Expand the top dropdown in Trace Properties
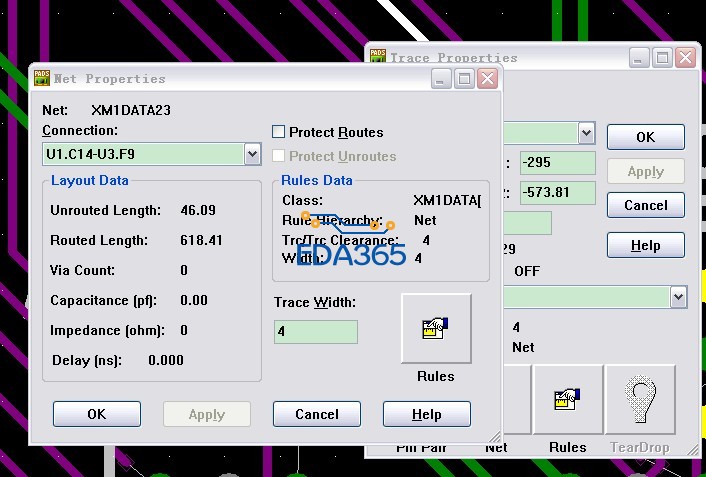The height and width of the screenshot is (477, 706). 586,133
